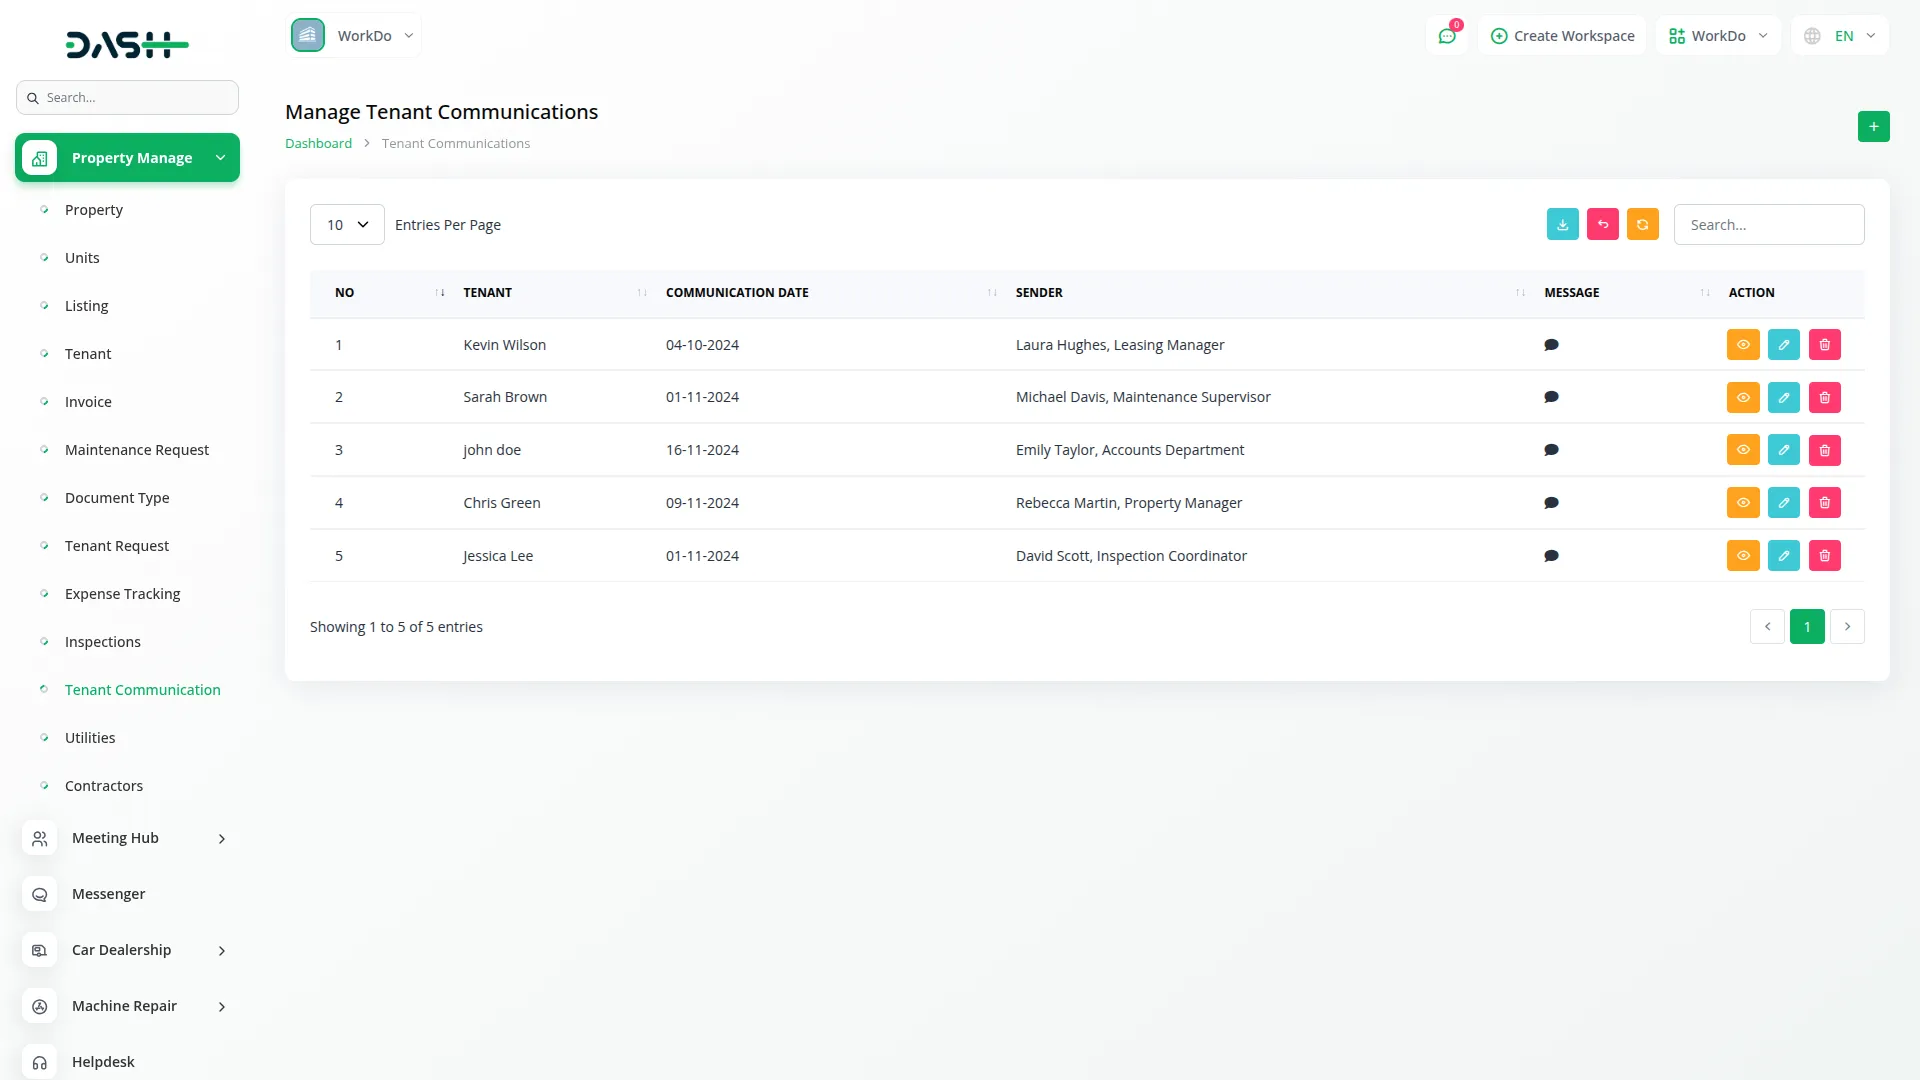View Jessica Lee's communication via eye icon
The width and height of the screenshot is (1920, 1080).
tap(1742, 556)
